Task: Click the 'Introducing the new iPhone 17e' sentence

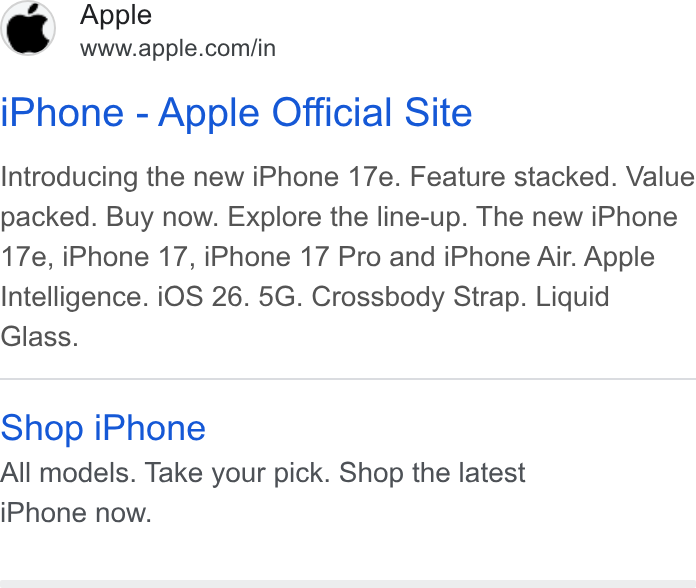Action: pyautogui.click(x=200, y=177)
